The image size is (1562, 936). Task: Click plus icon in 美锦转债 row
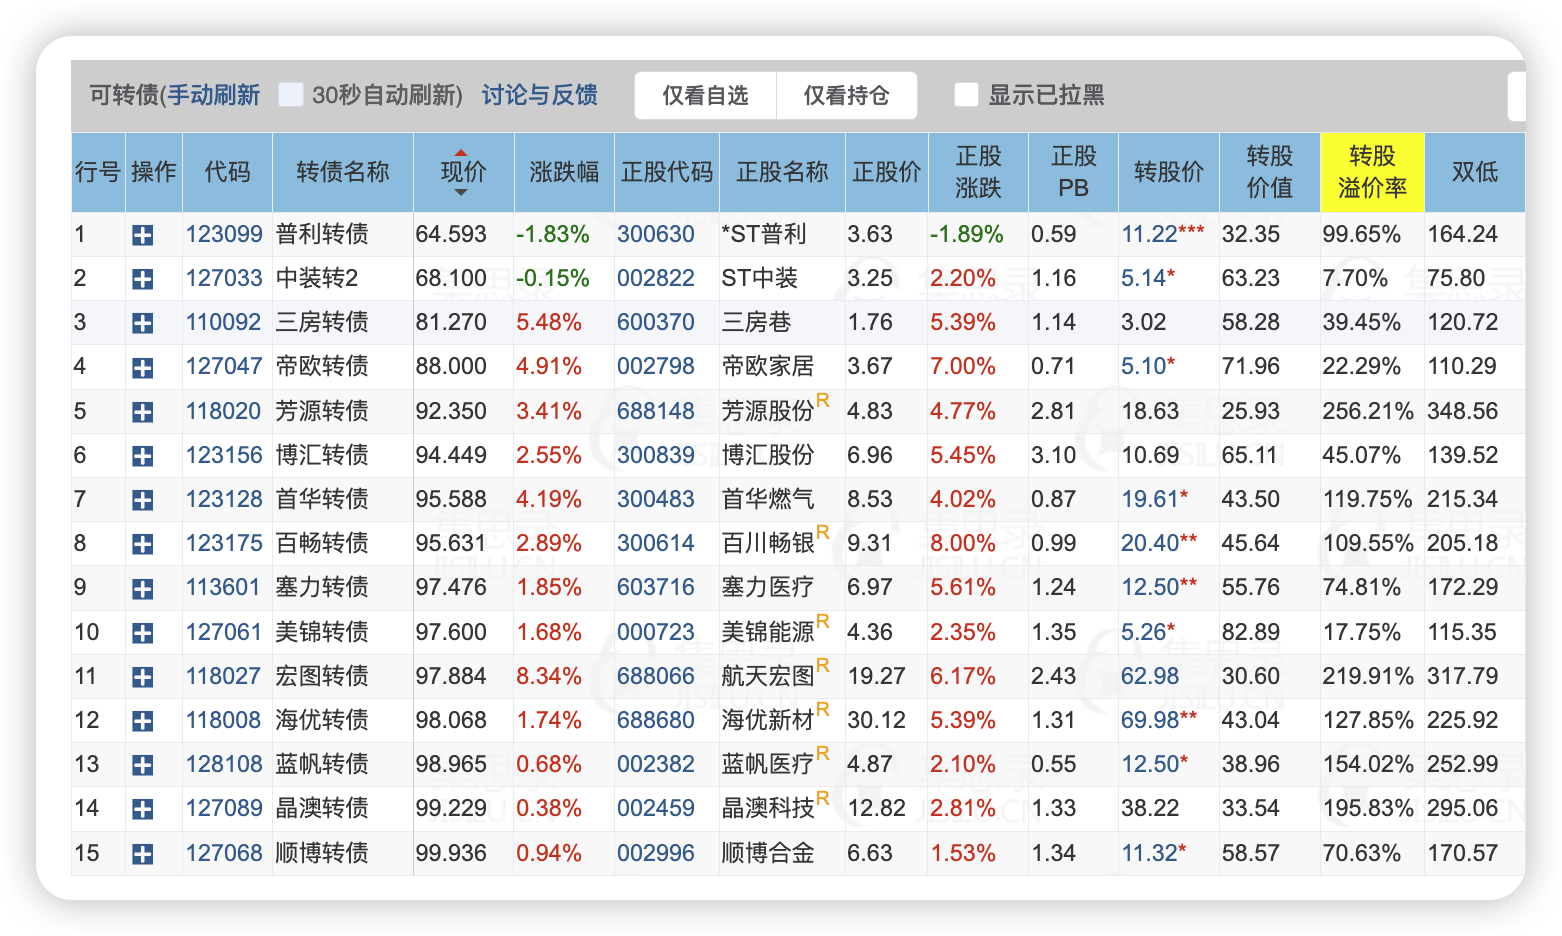pyautogui.click(x=143, y=633)
